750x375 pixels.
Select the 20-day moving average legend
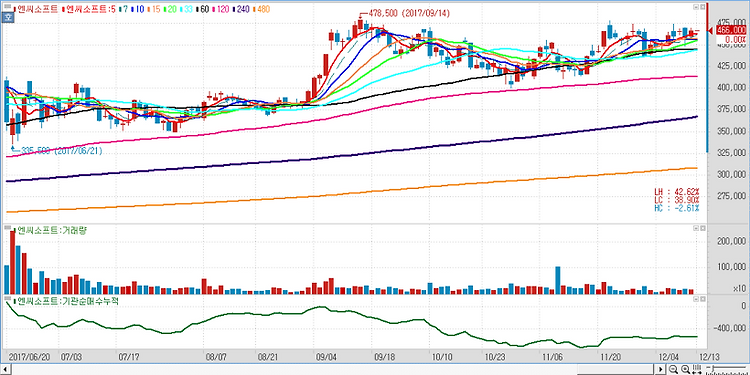click(x=170, y=9)
